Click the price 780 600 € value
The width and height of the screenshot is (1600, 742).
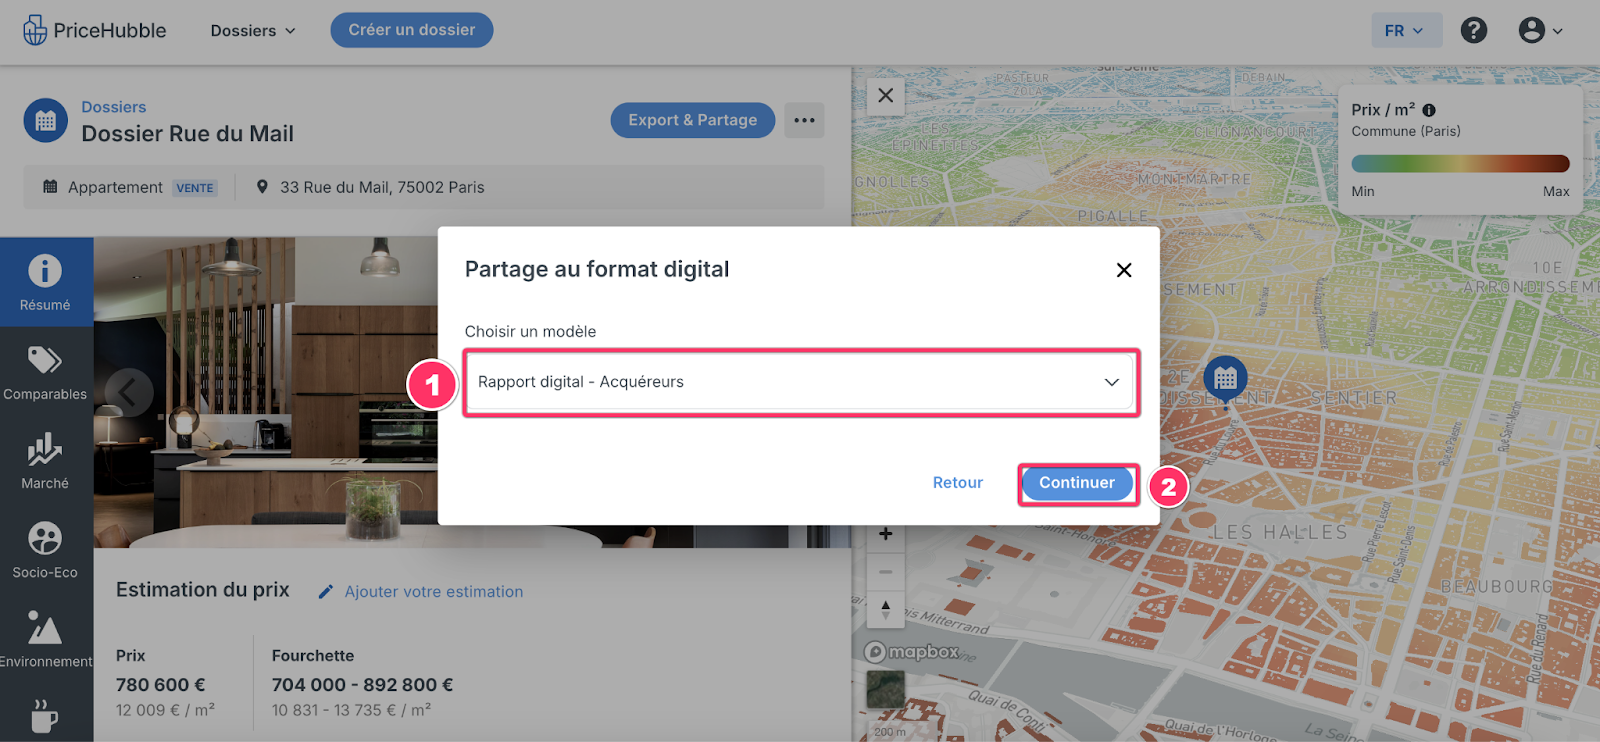tap(161, 685)
